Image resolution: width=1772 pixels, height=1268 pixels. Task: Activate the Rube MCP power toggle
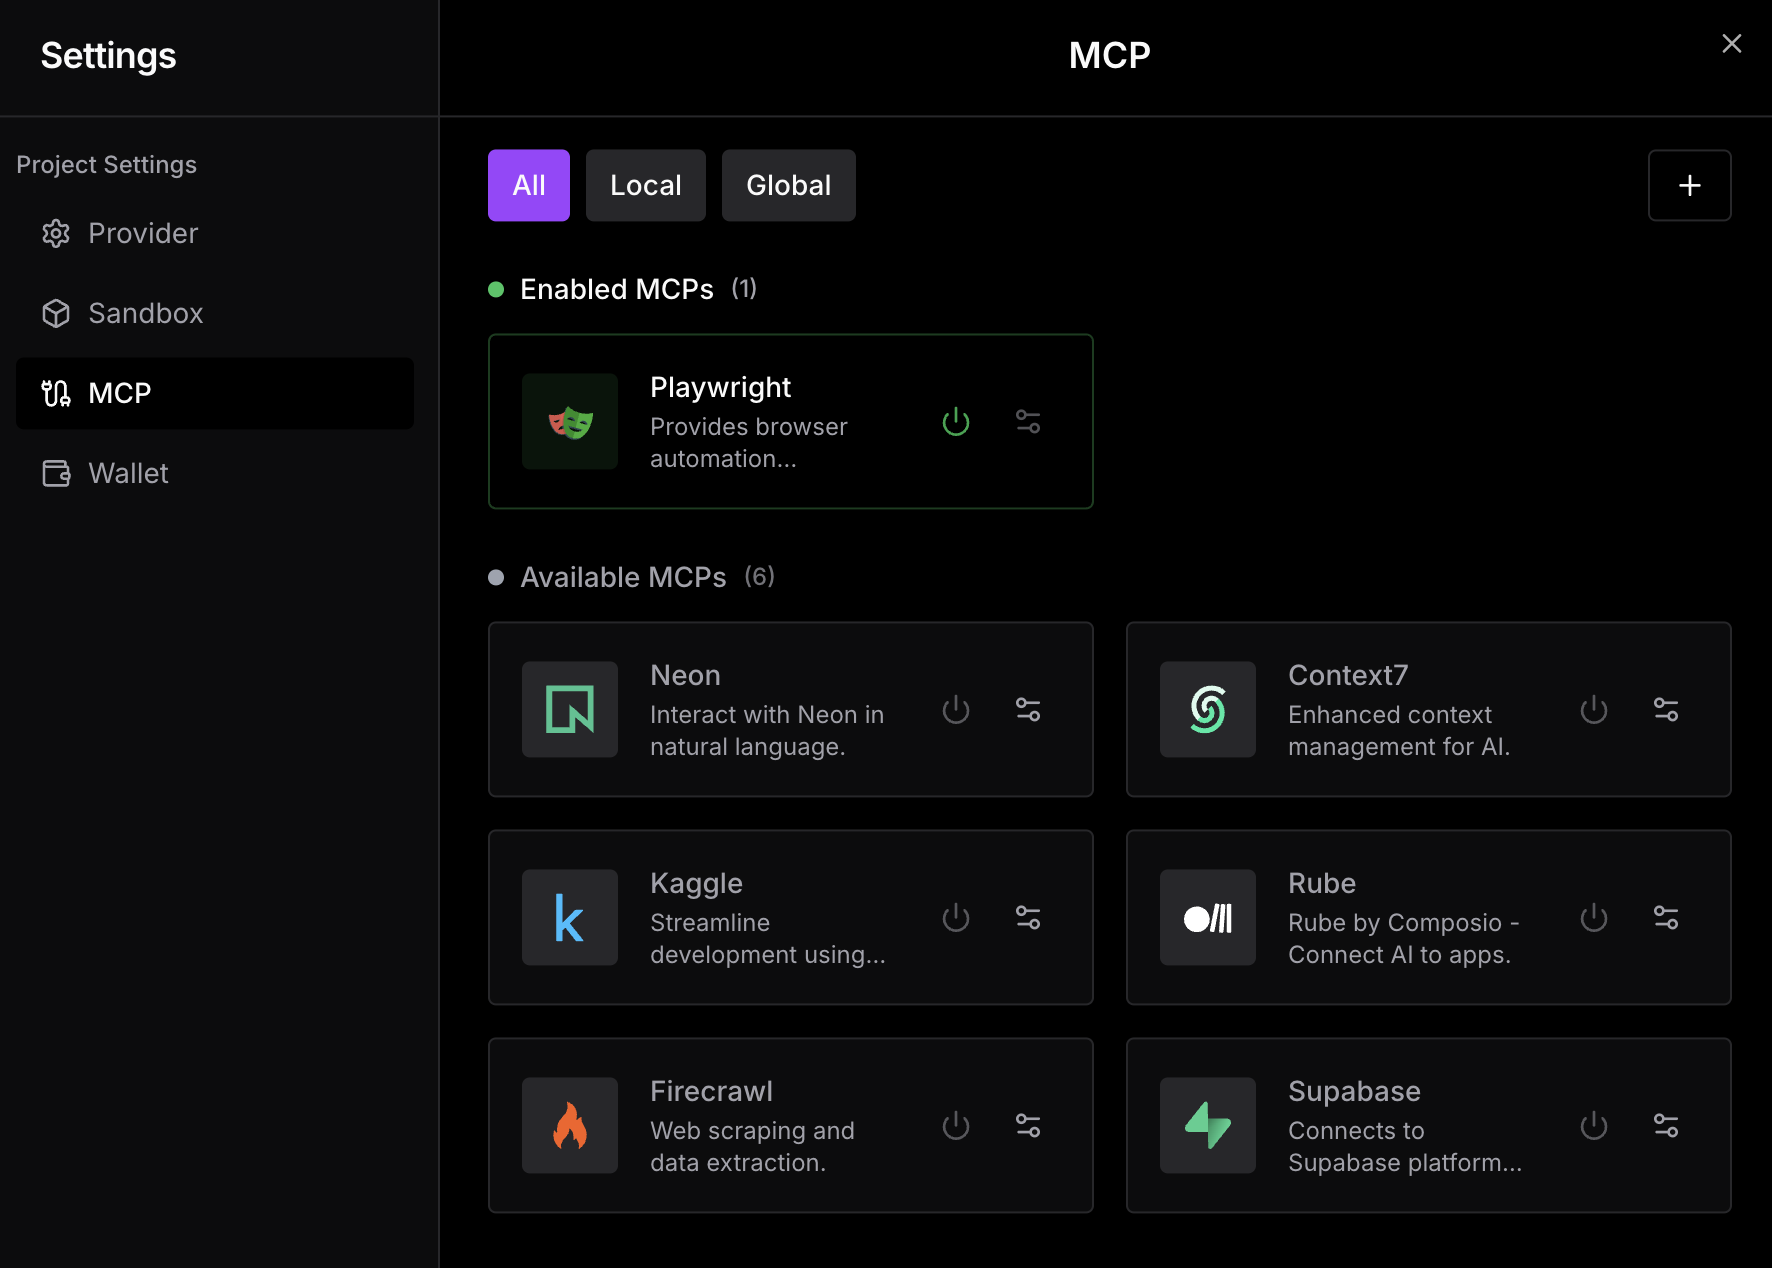tap(1594, 918)
